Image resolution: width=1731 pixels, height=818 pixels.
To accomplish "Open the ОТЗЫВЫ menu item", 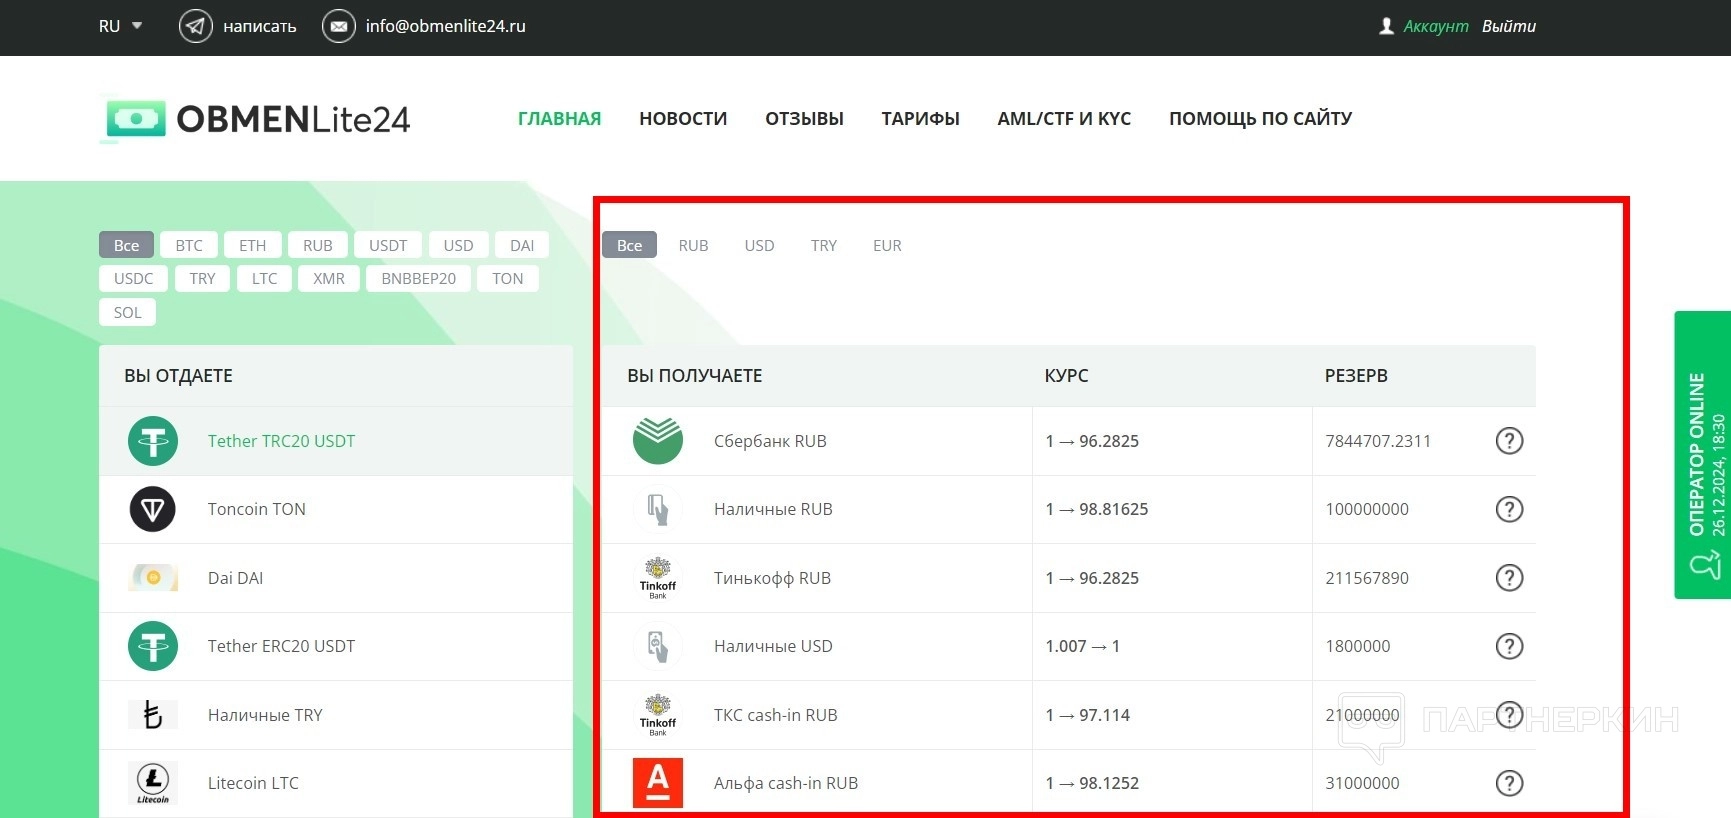I will coord(805,119).
